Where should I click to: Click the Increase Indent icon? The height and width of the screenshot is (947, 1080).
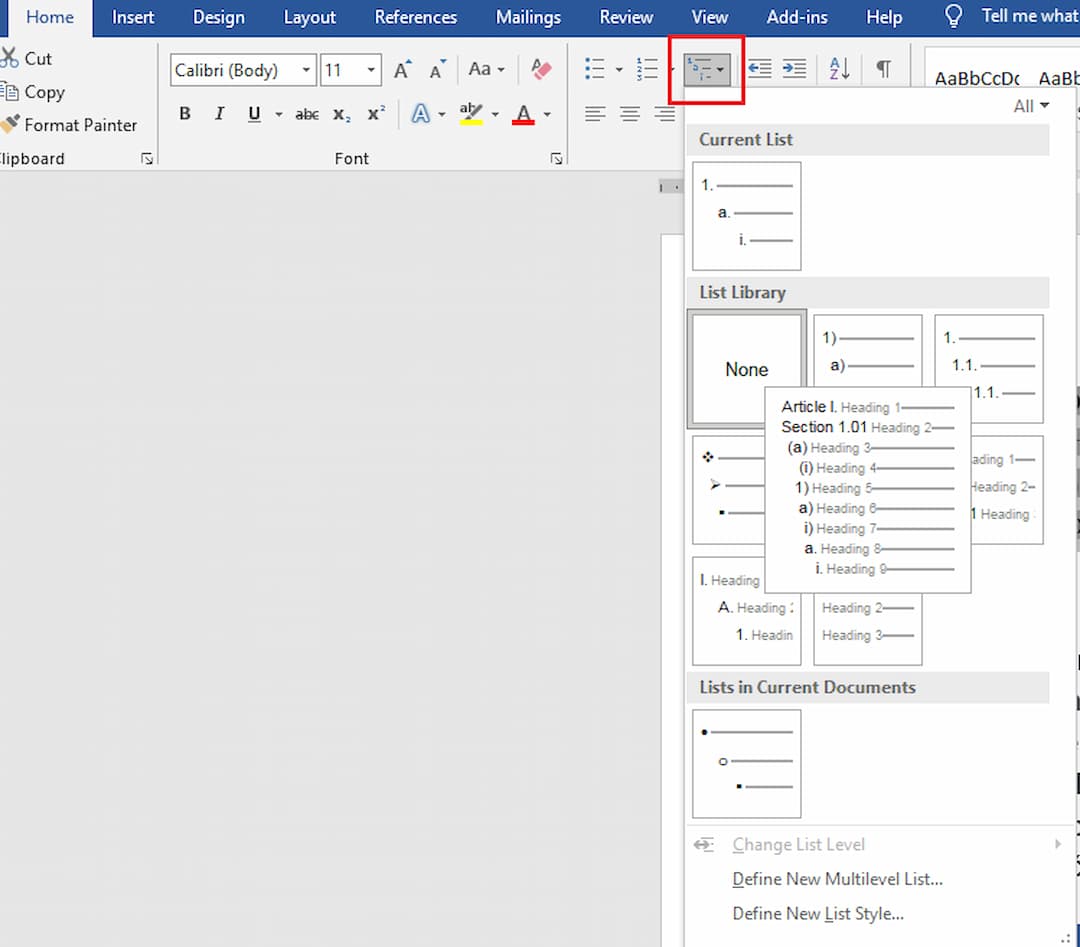[794, 69]
